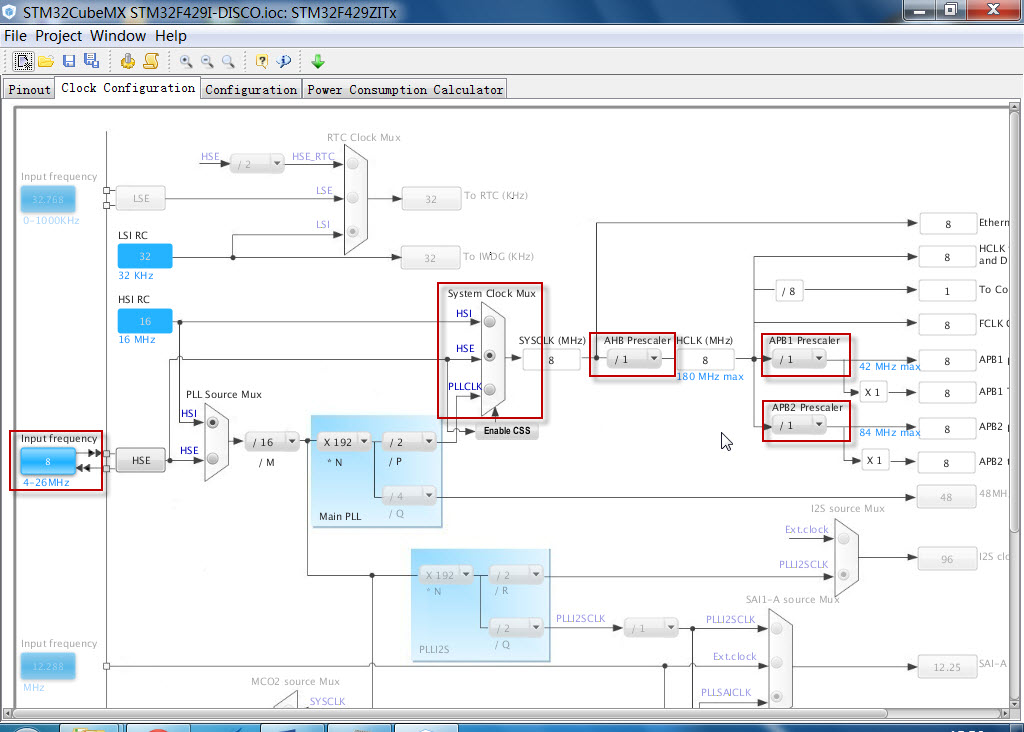The width and height of the screenshot is (1024, 732).
Task: Open the X 192 Main PLL N dropdown
Action: [x=344, y=442]
